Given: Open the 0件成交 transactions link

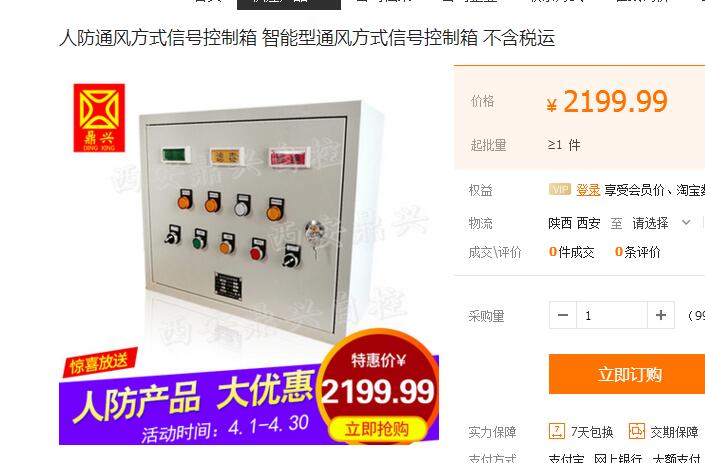Looking at the screenshot, I should tap(571, 252).
